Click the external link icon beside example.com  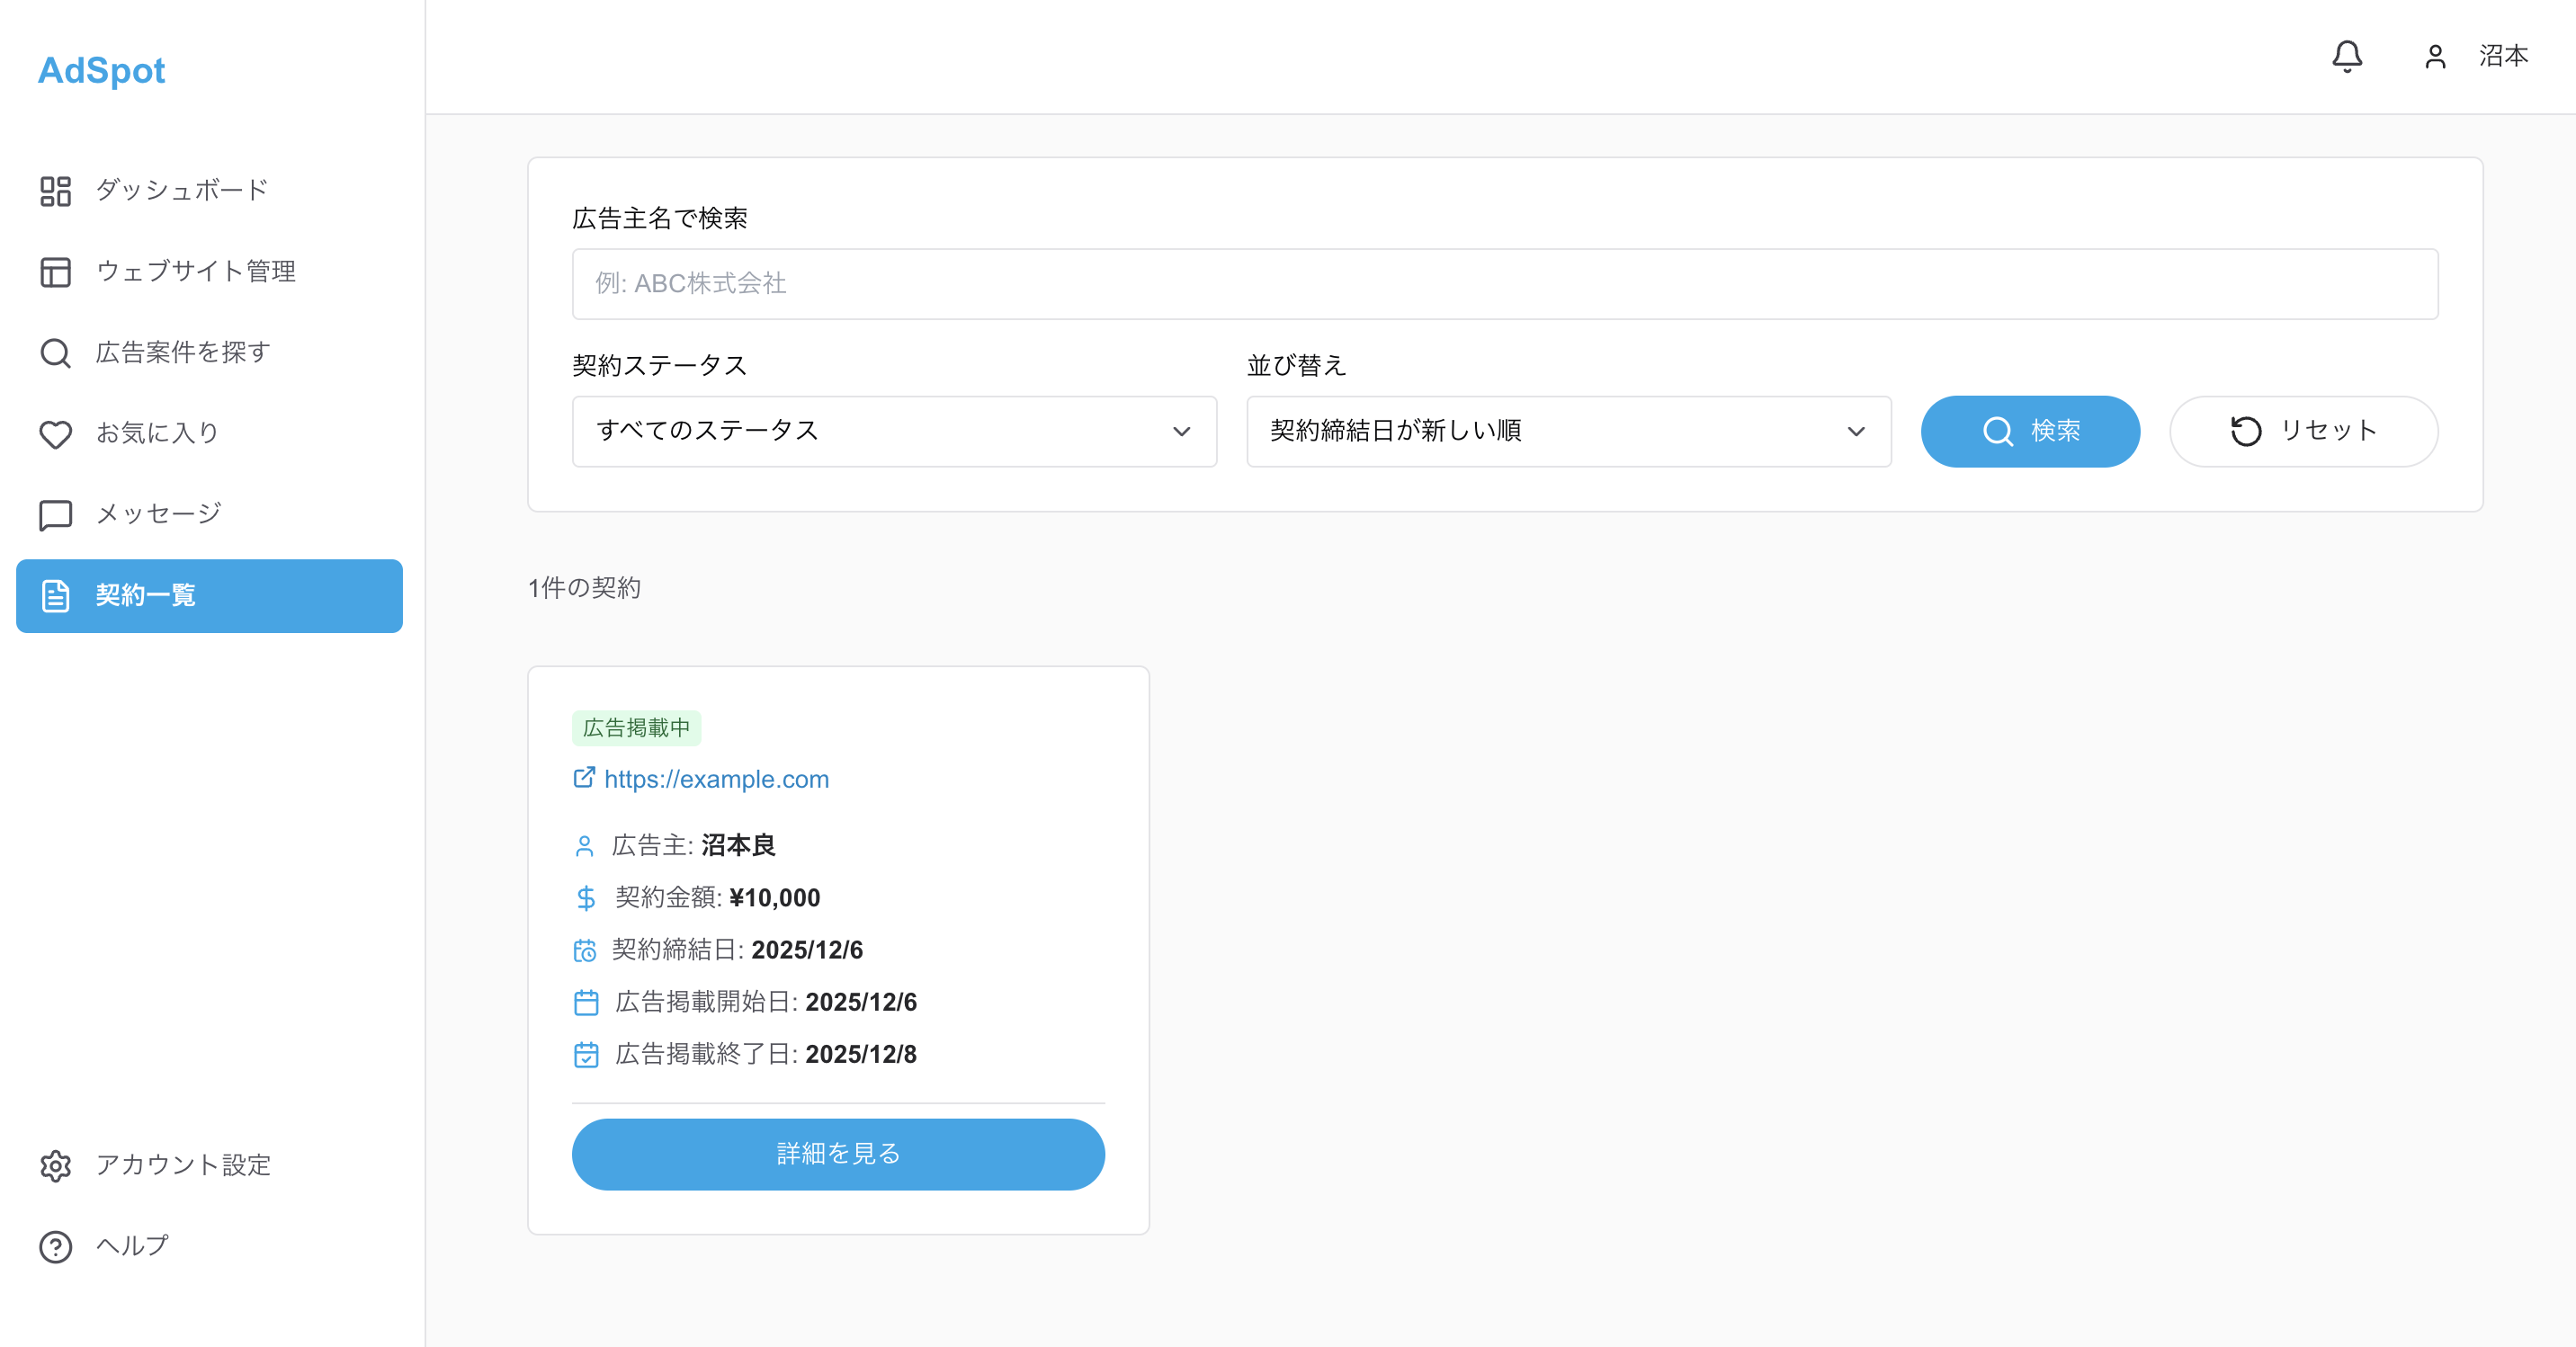585,778
